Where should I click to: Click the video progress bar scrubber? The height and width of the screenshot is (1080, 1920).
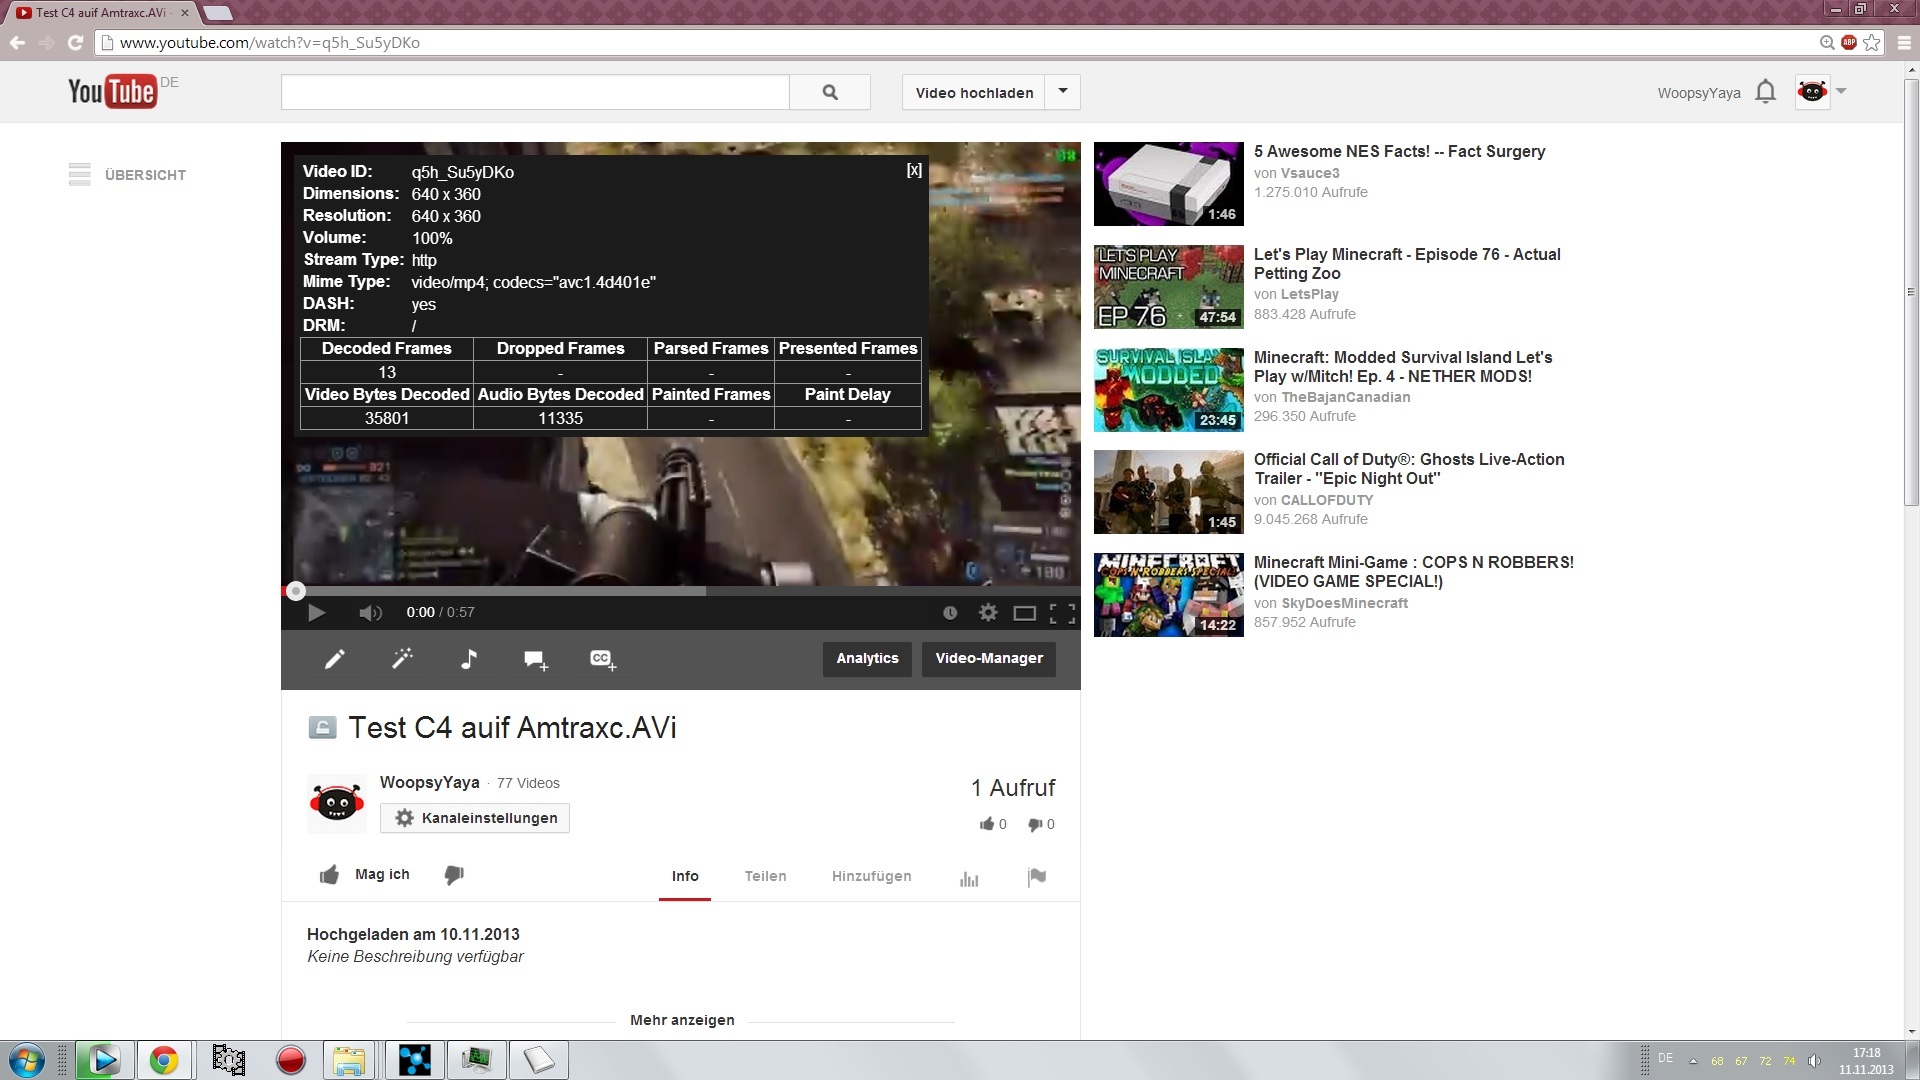click(x=295, y=591)
